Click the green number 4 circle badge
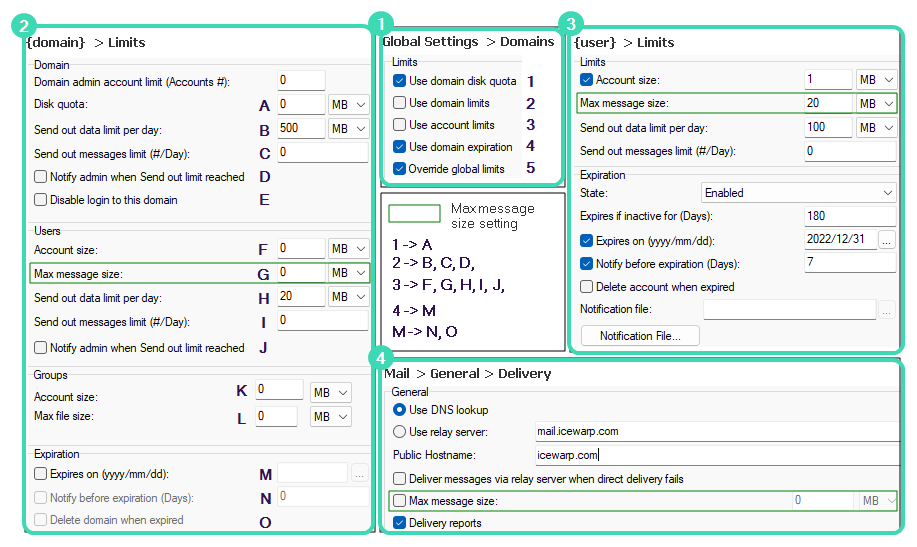 378,357
